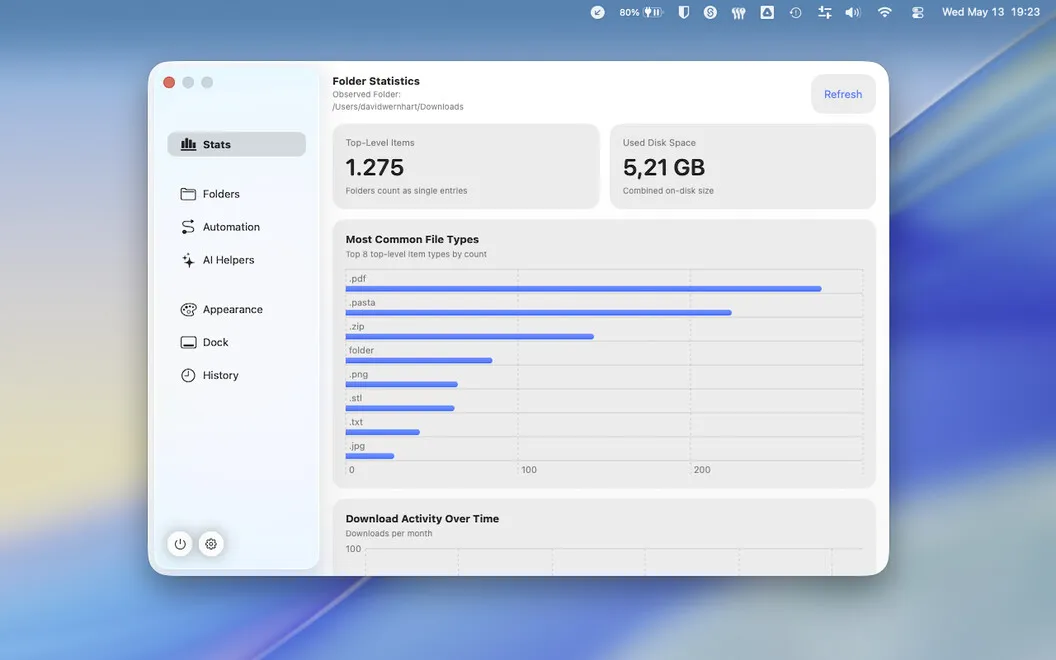Click the ".stl" file type label
Viewport: 1056px width, 660px height.
click(x=356, y=398)
